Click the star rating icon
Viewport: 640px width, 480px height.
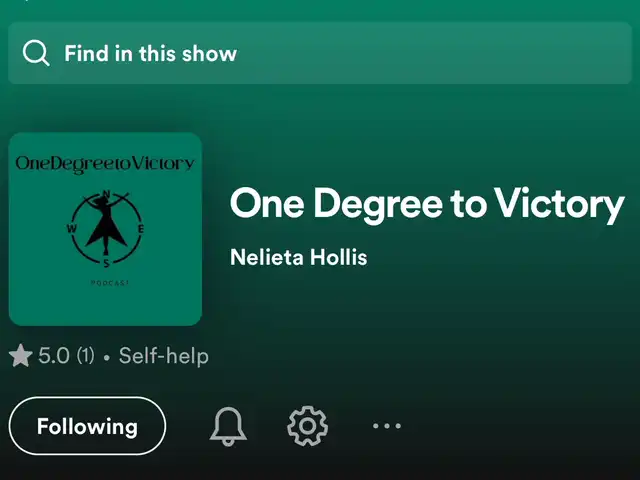tap(20, 356)
